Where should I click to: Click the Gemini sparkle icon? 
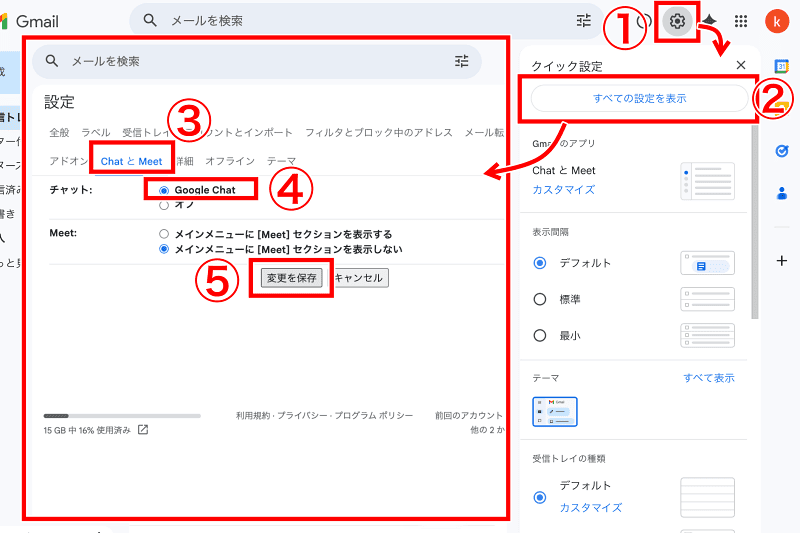(709, 21)
